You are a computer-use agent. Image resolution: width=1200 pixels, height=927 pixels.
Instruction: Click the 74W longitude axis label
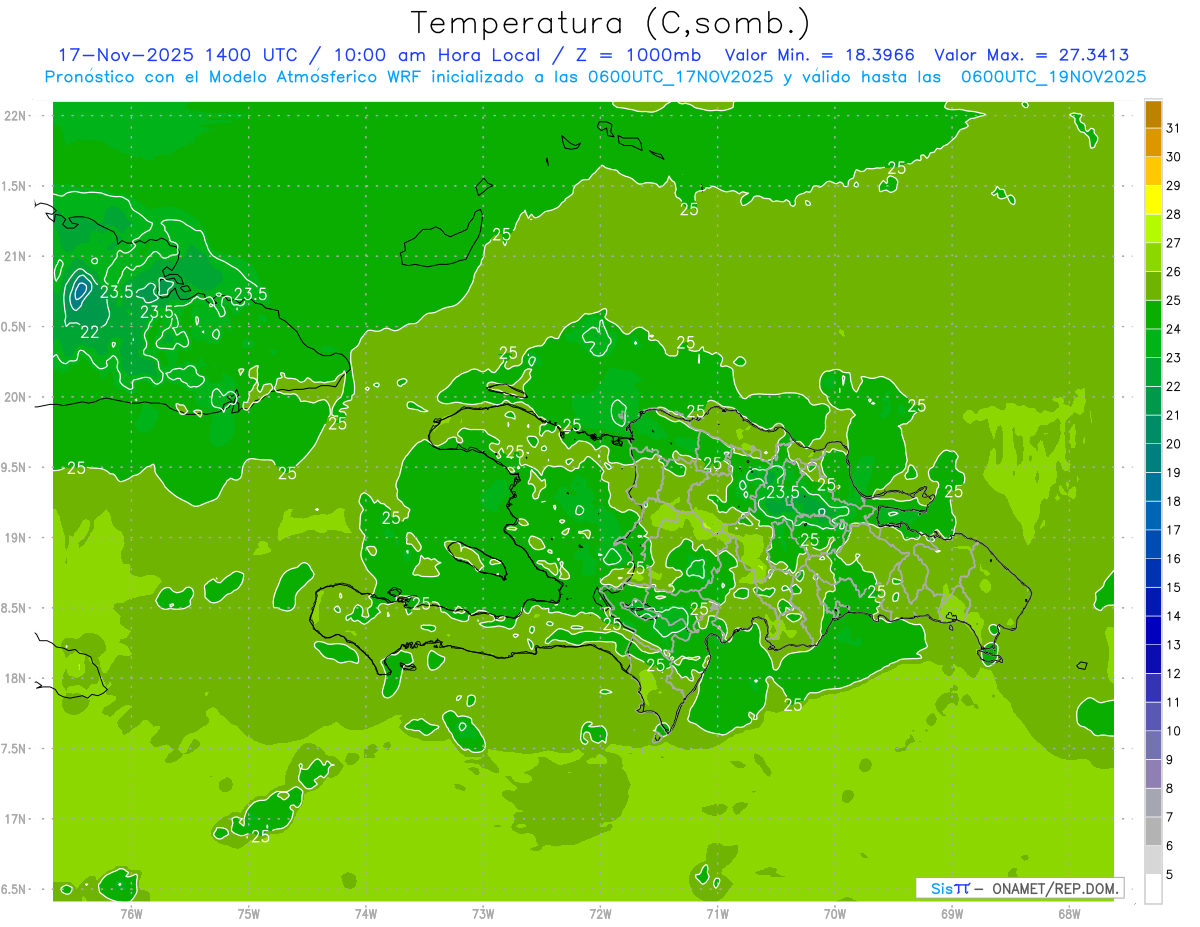point(366,913)
